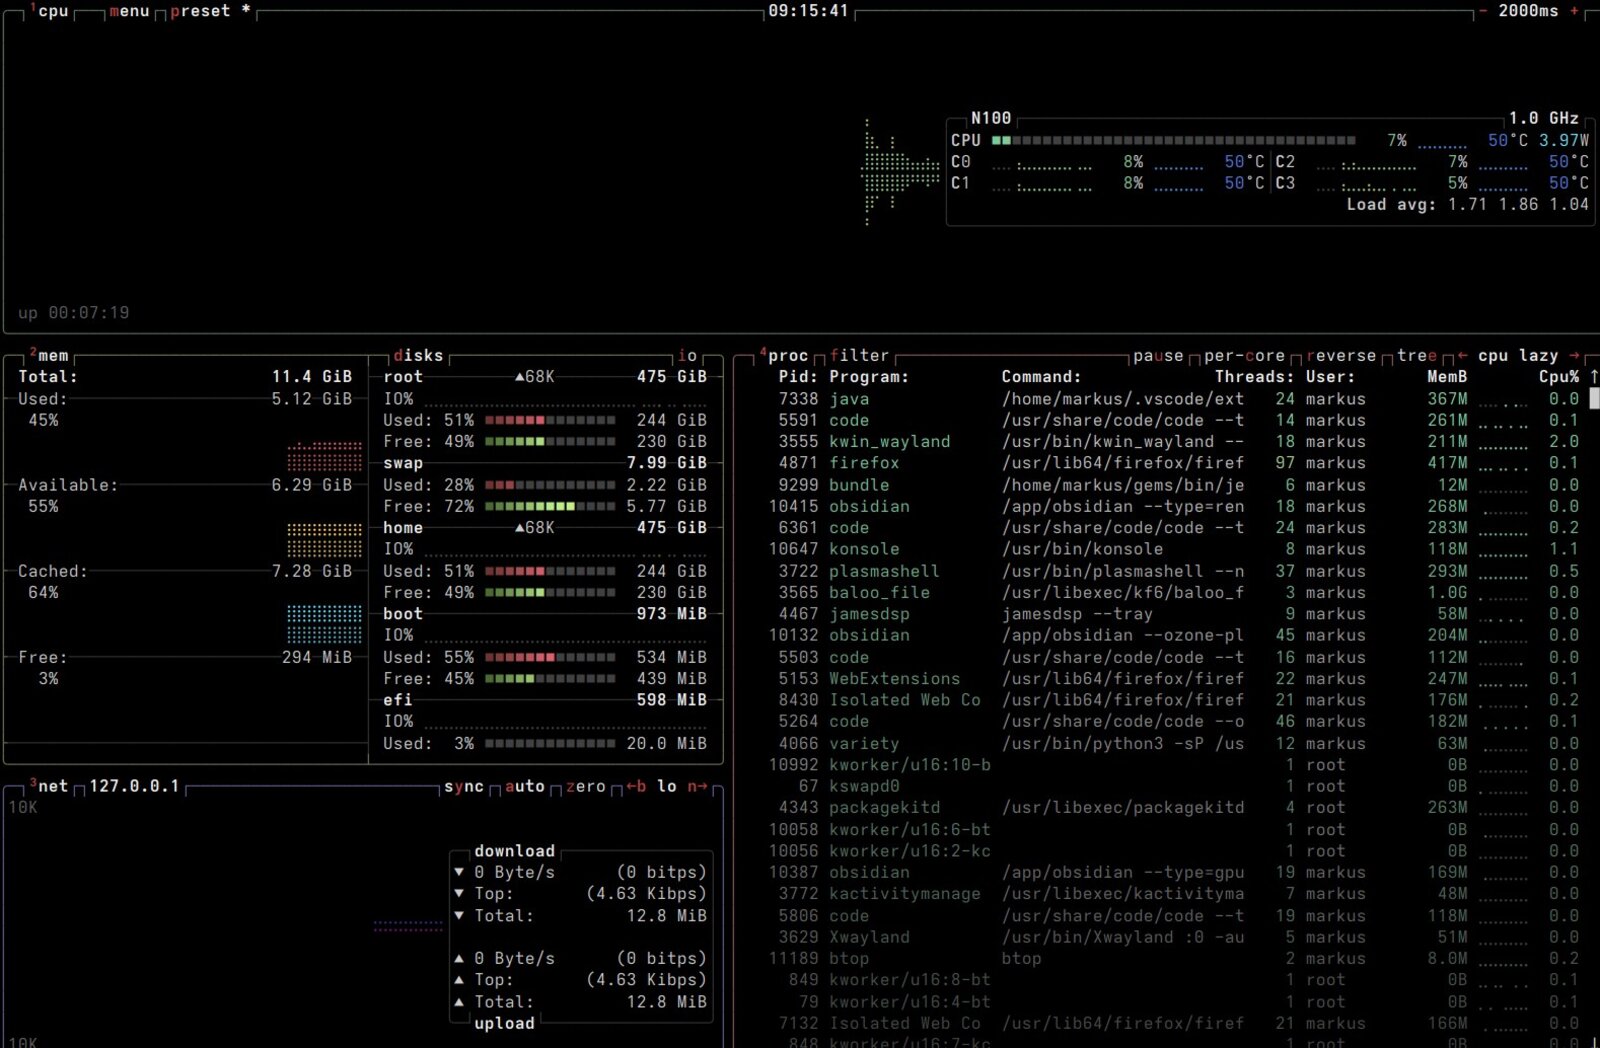The height and width of the screenshot is (1048, 1600).
Task: Click process list scroll-up arrow
Action: tap(1594, 376)
